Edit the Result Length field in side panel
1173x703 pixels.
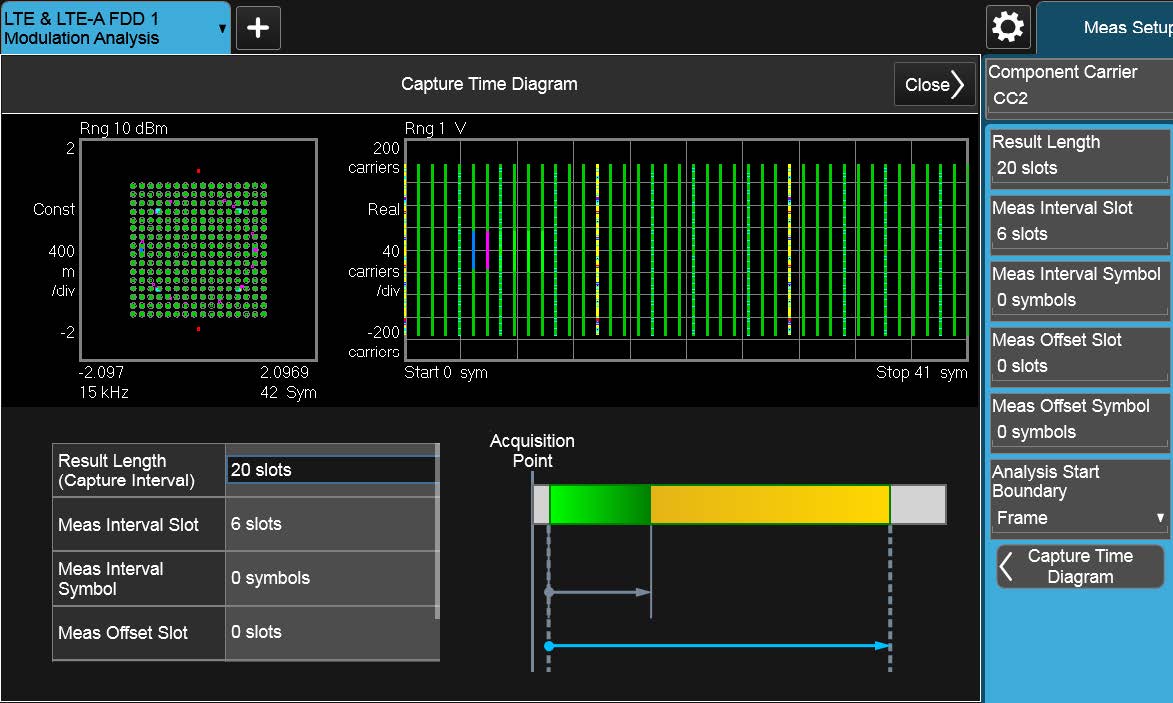1078,168
